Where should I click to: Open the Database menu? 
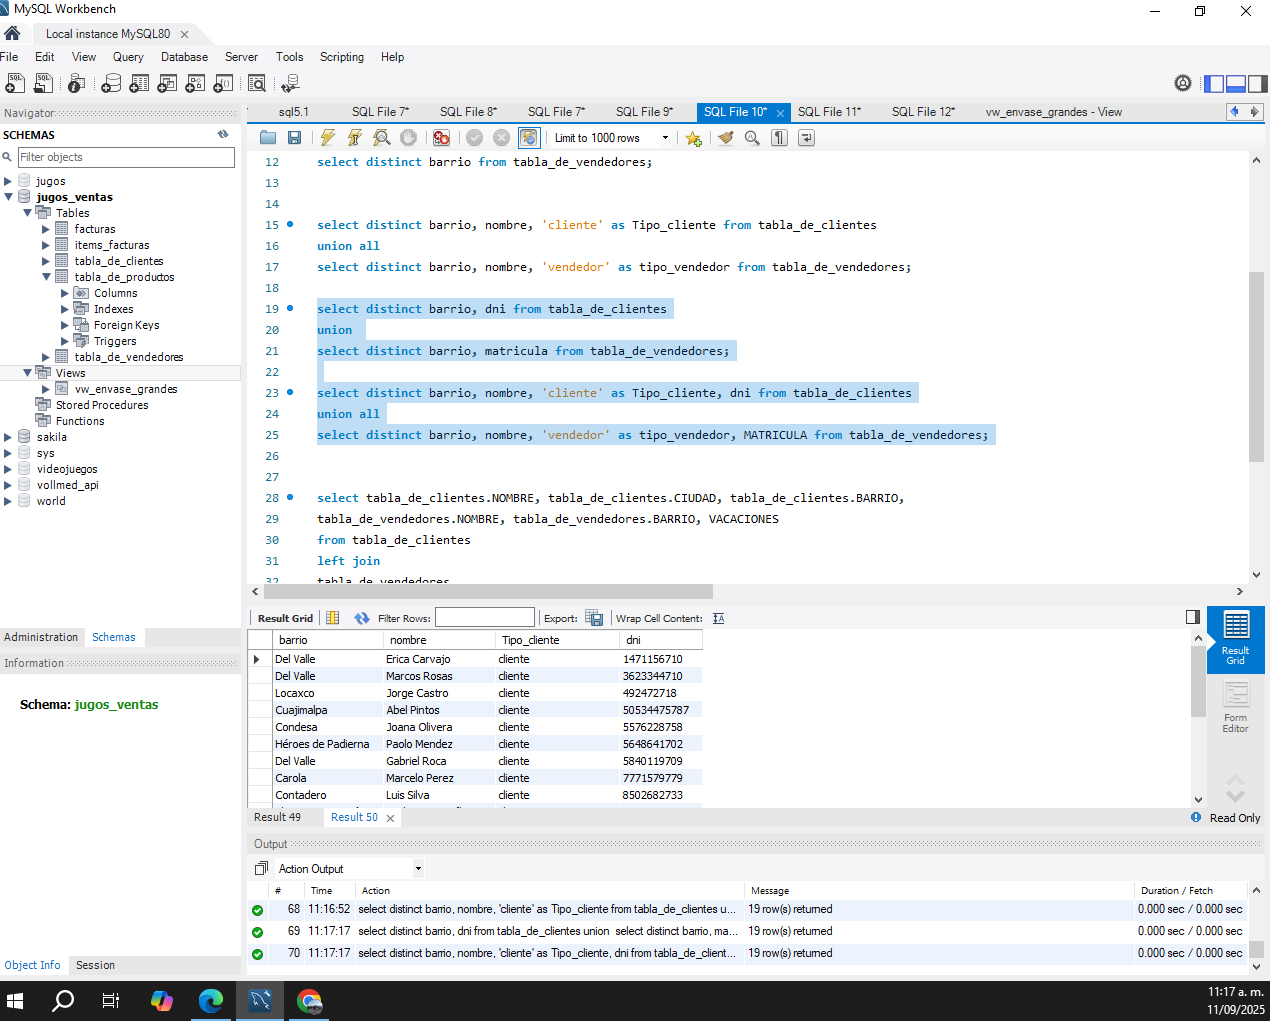point(184,57)
